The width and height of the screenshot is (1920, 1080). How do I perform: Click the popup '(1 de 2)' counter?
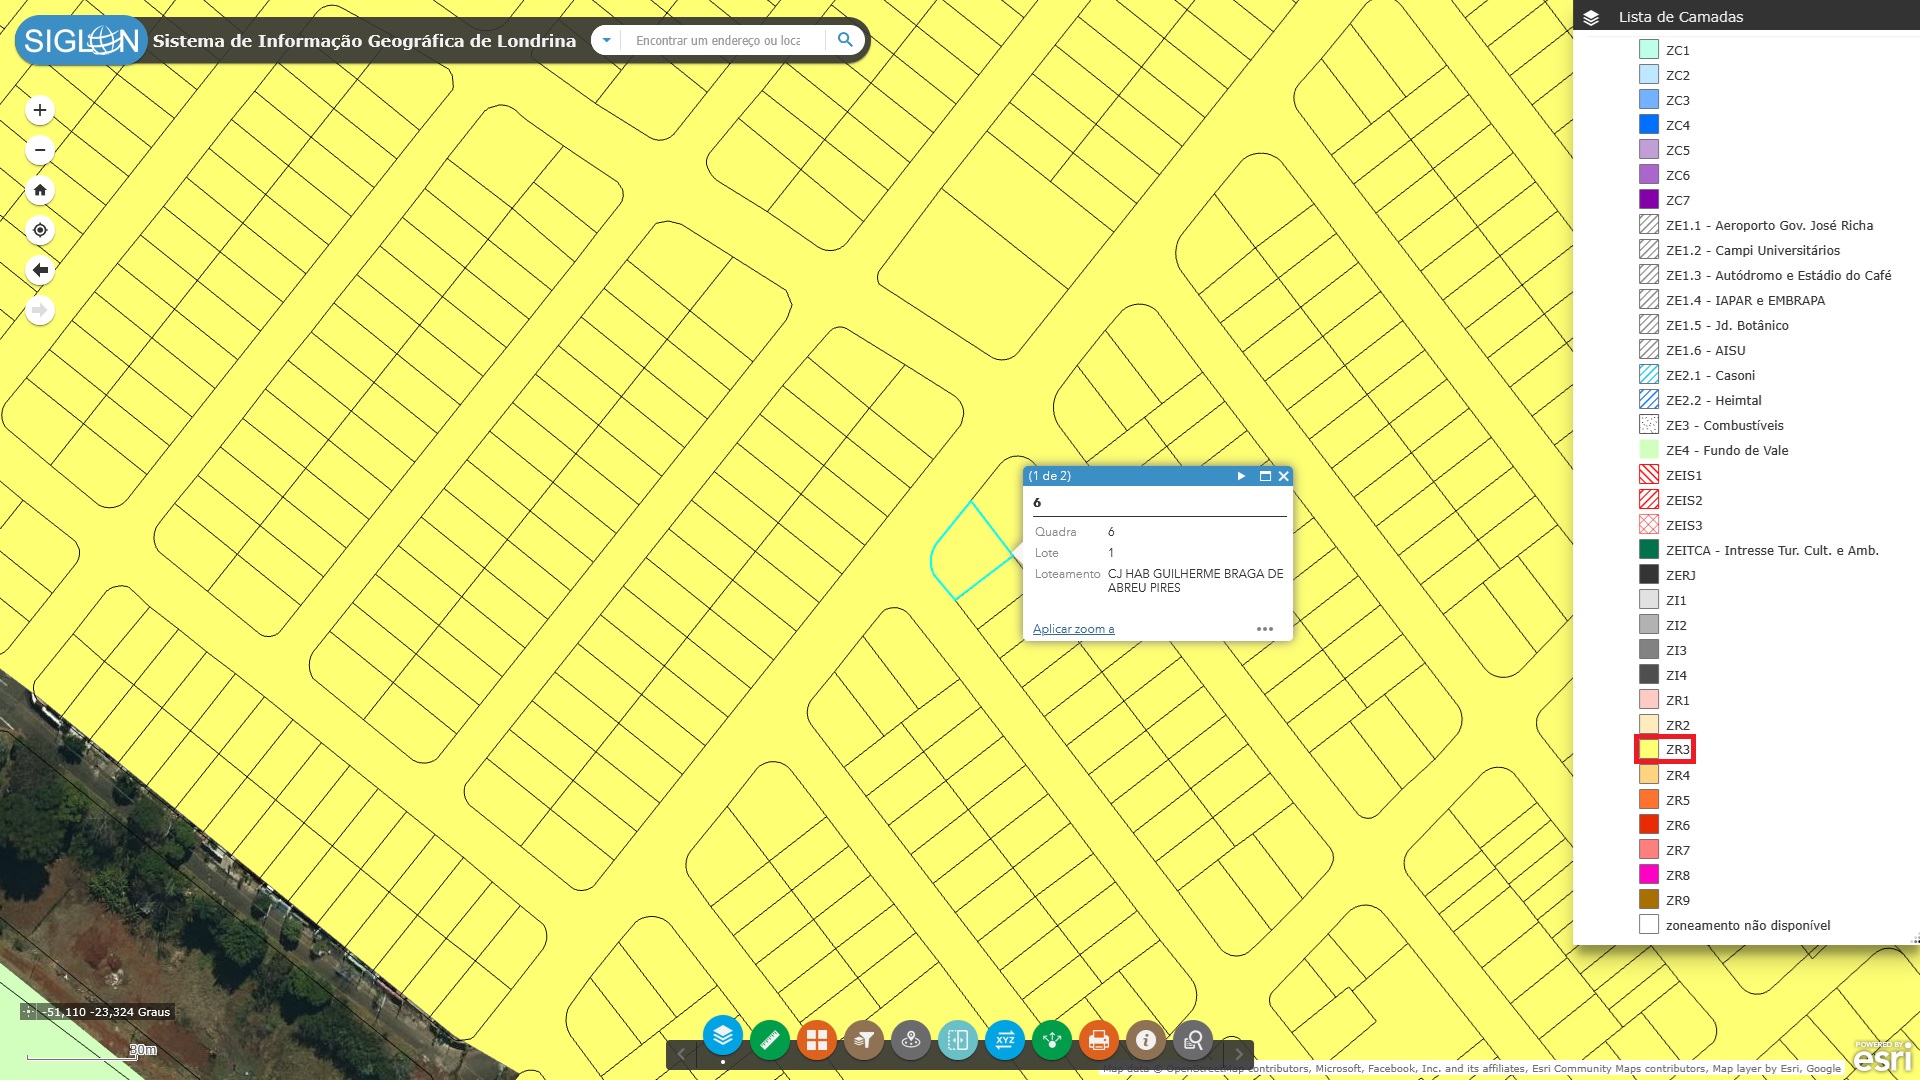(x=1050, y=476)
